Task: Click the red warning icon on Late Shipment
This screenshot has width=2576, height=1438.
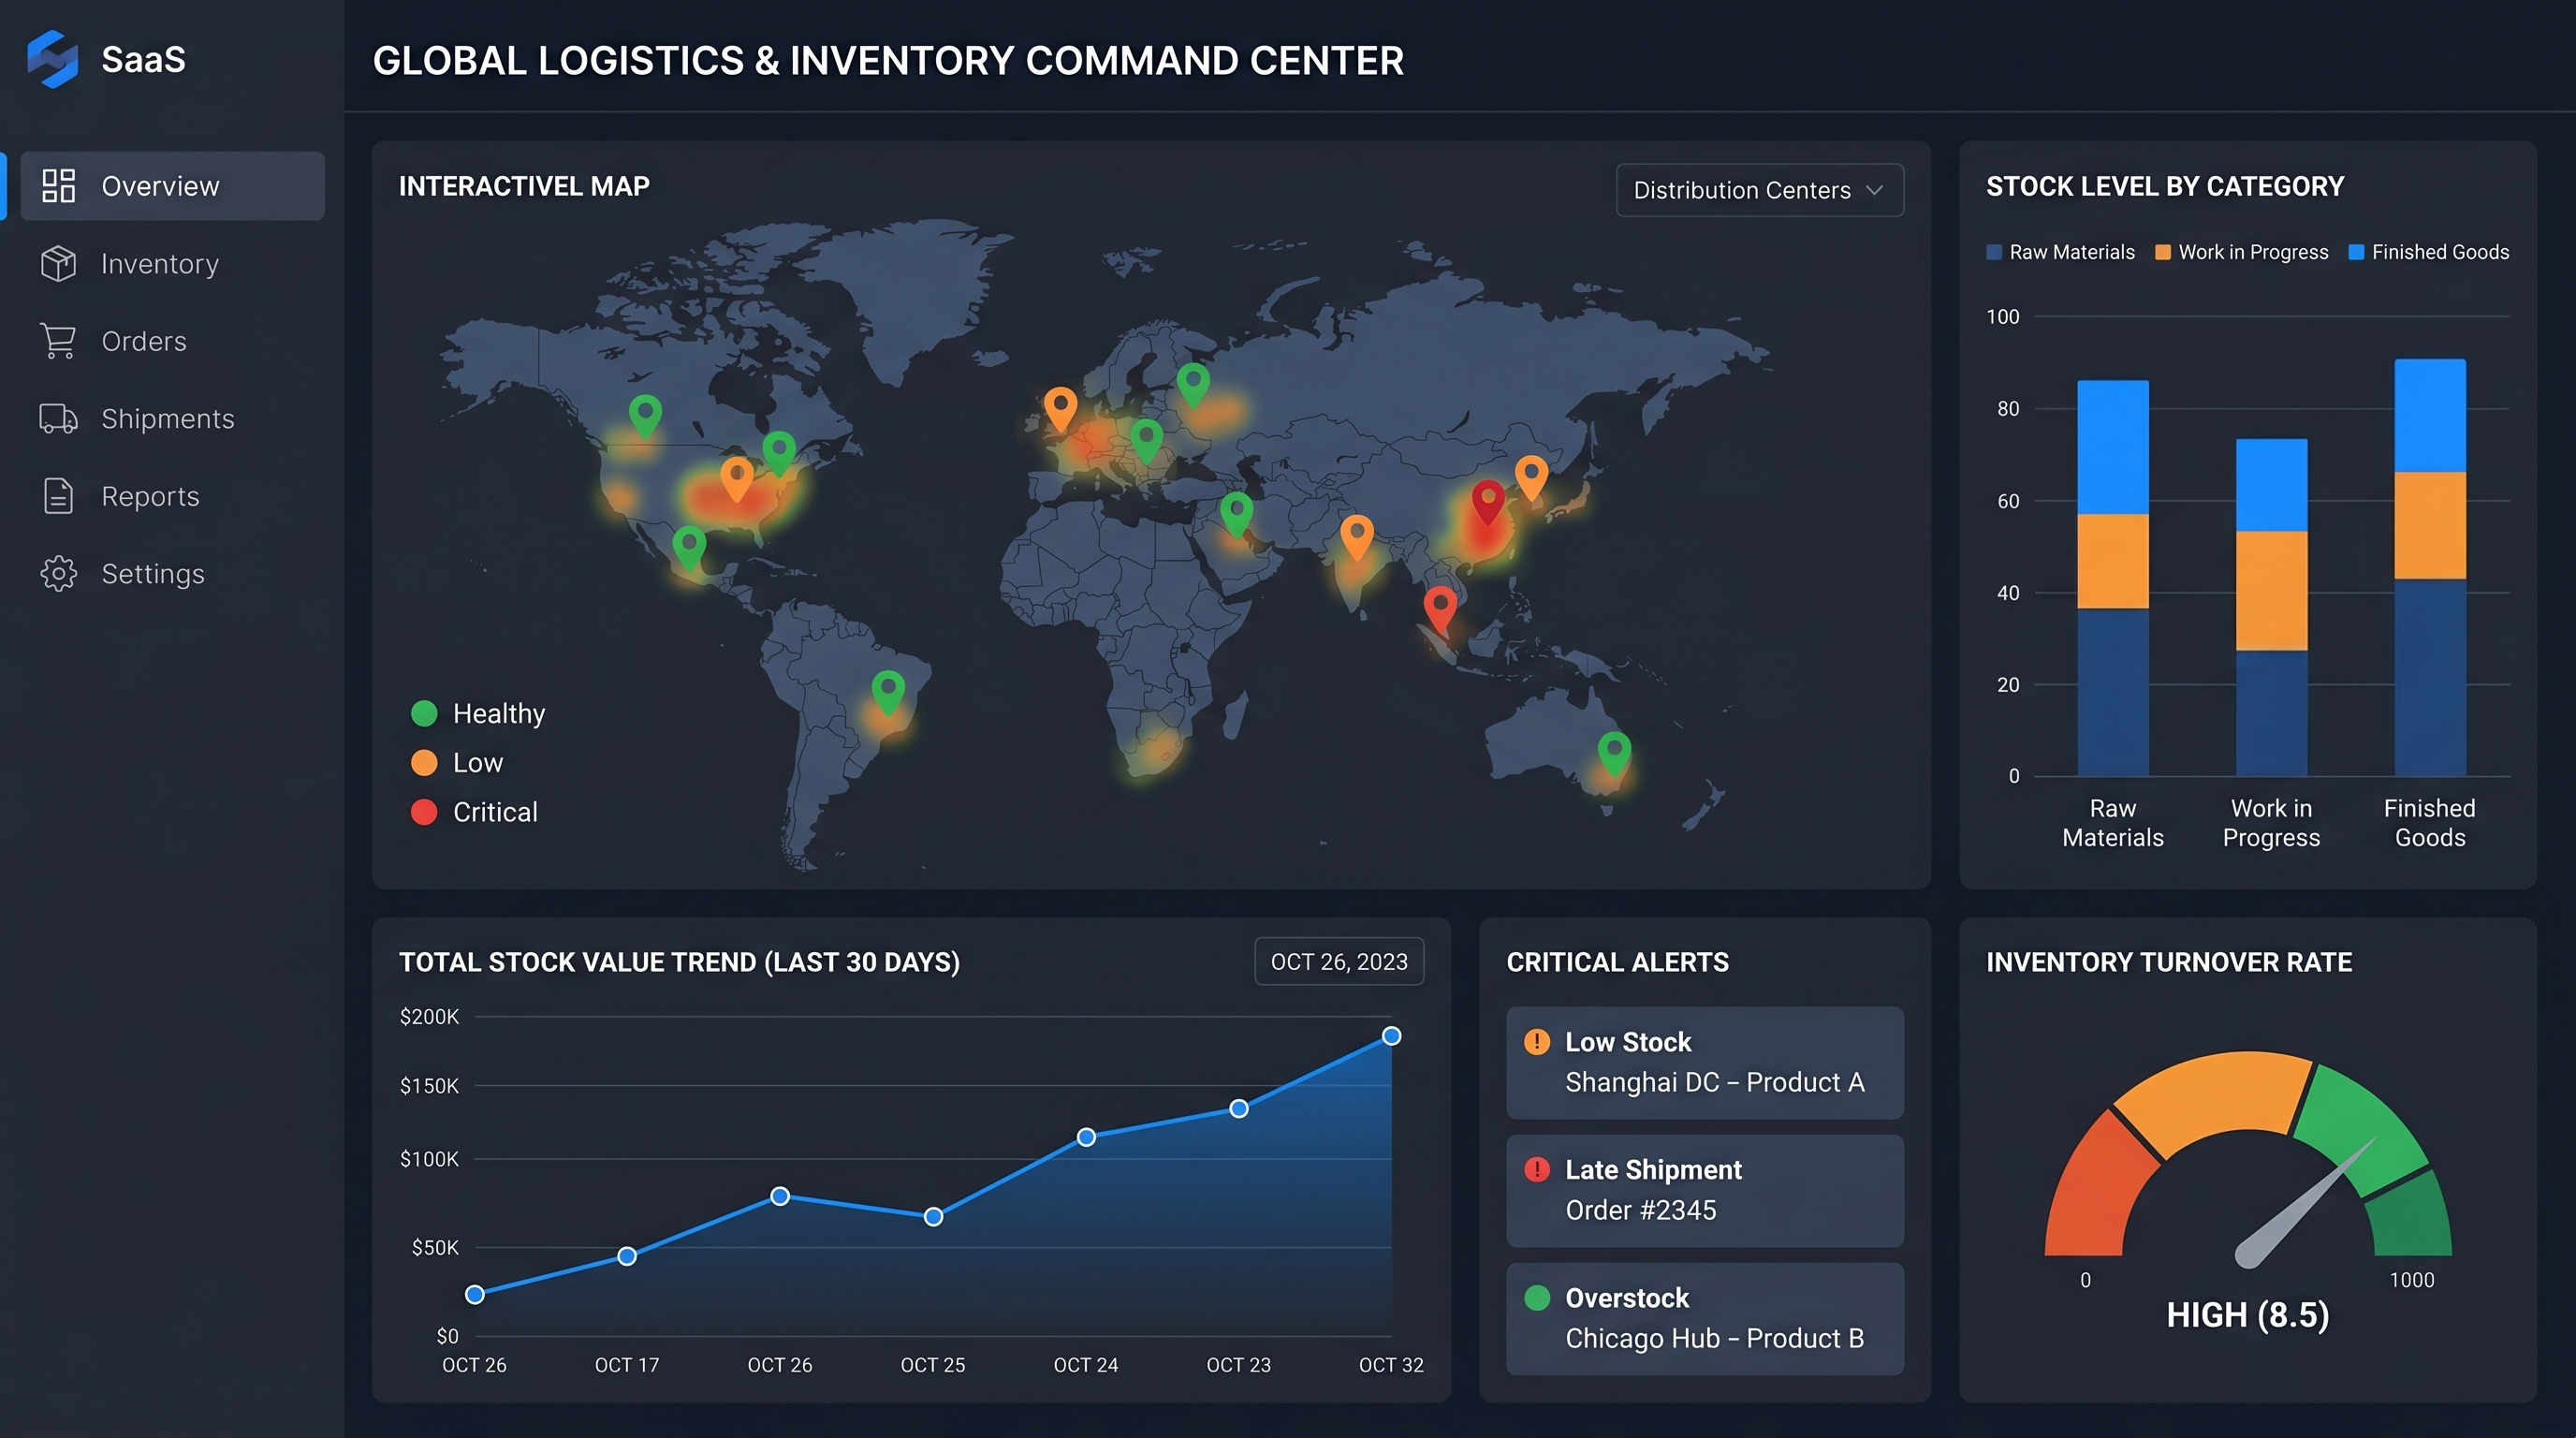Action: click(x=1537, y=1169)
